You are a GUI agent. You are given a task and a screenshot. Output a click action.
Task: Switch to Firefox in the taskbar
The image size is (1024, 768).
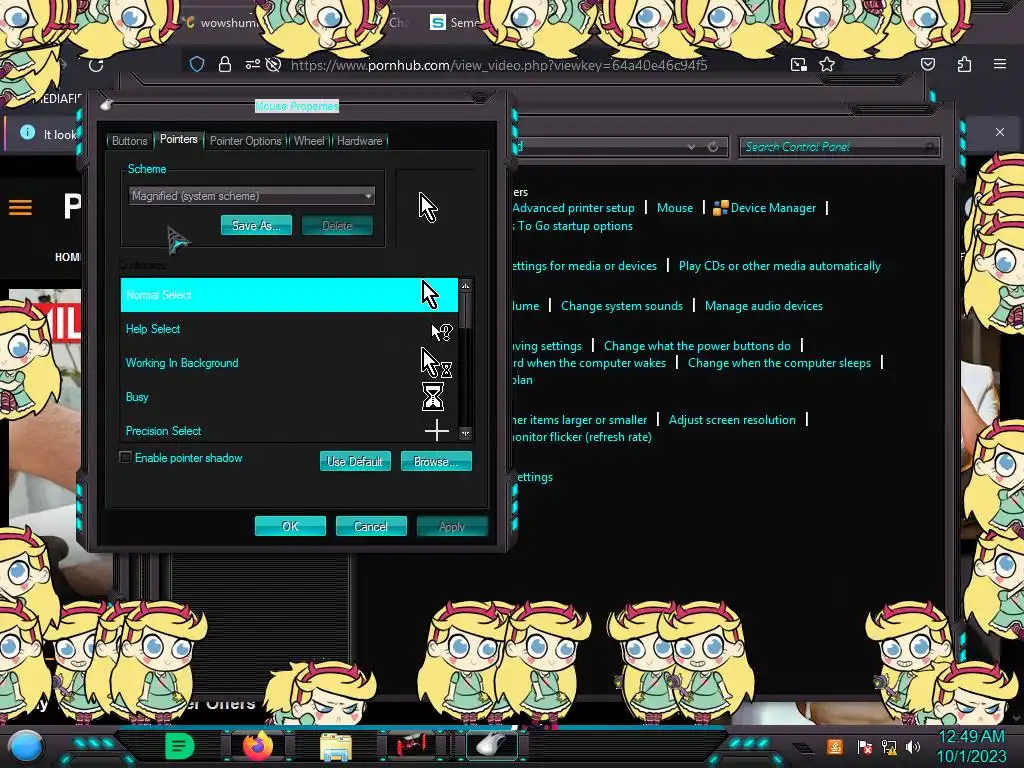pos(258,746)
